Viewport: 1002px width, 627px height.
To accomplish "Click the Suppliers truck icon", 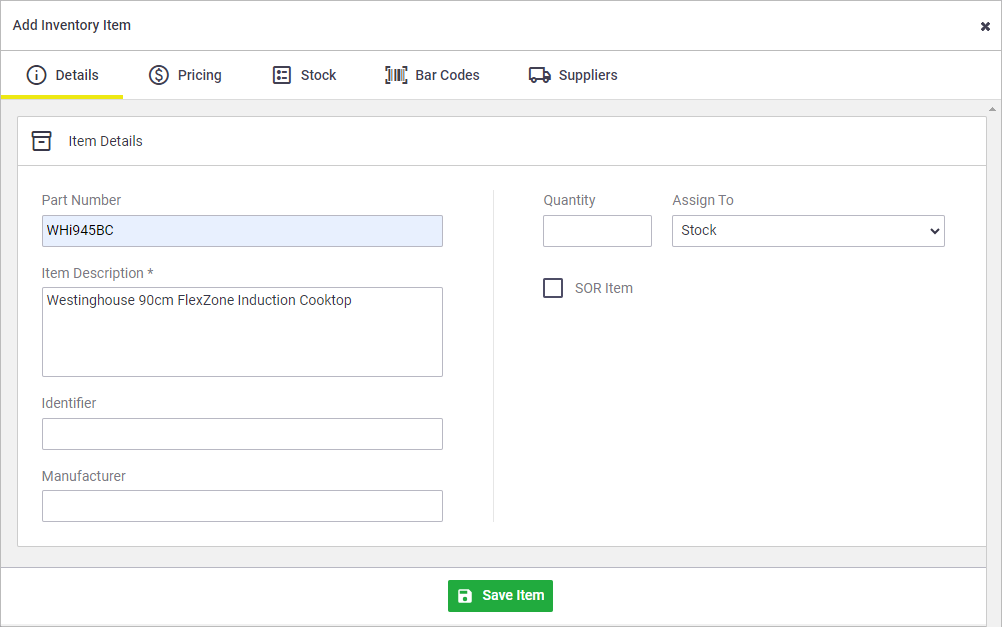I will (539, 75).
